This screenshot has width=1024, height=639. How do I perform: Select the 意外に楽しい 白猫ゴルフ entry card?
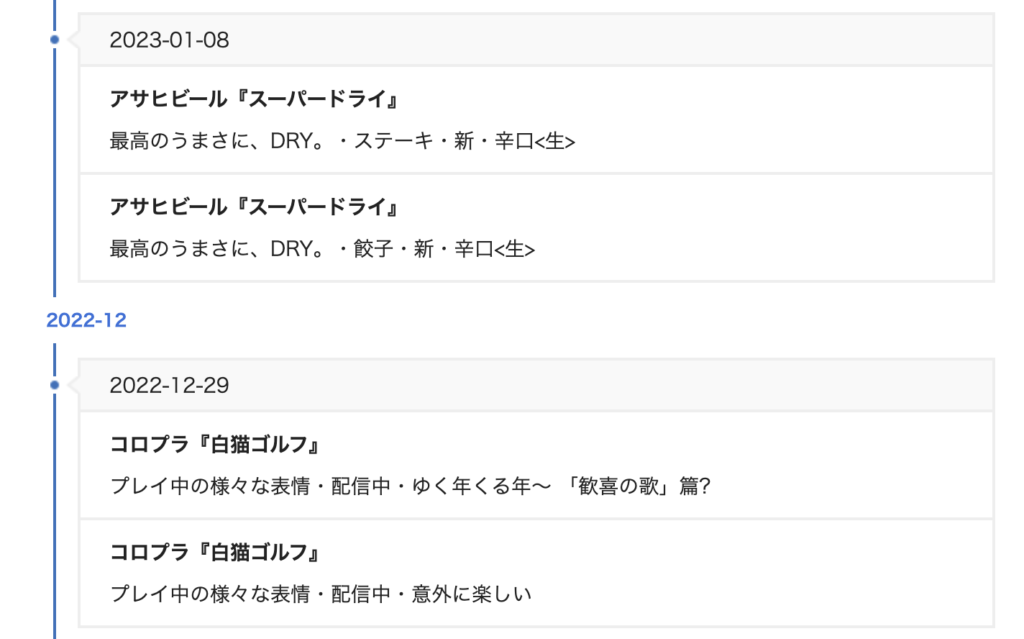(x=536, y=573)
